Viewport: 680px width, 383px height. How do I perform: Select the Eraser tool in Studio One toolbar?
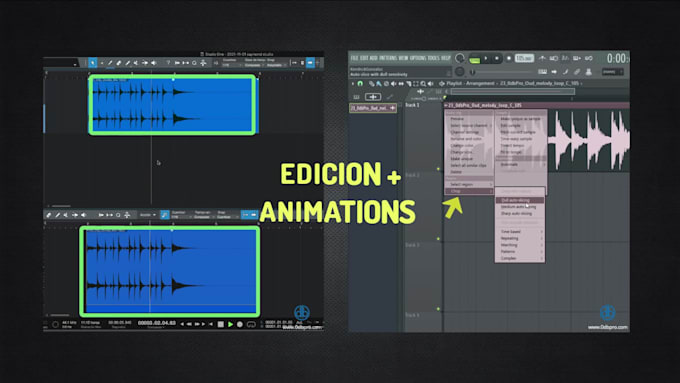click(118, 63)
